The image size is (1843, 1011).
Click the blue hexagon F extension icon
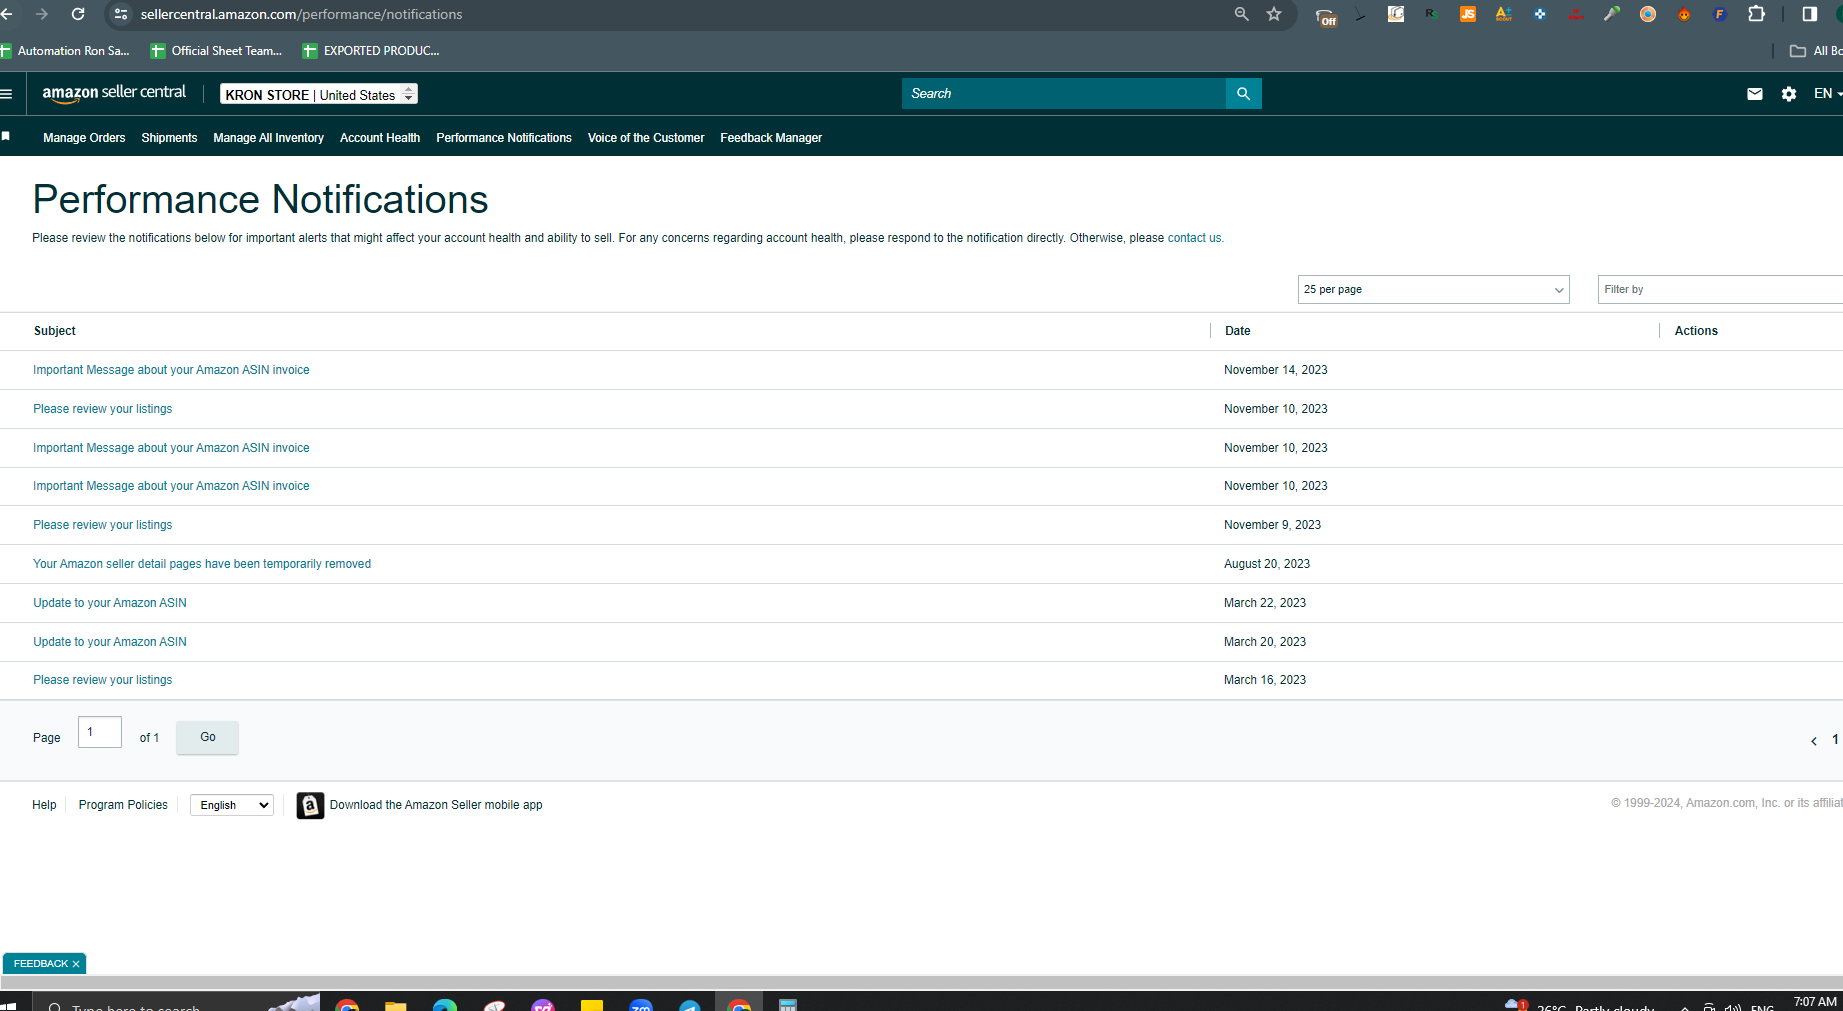1720,14
